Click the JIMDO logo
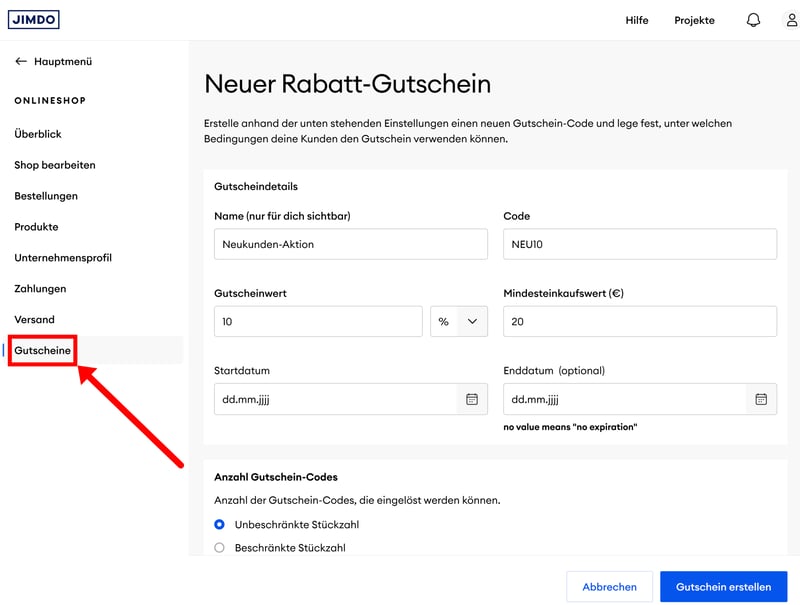The image size is (800, 605). tap(34, 20)
